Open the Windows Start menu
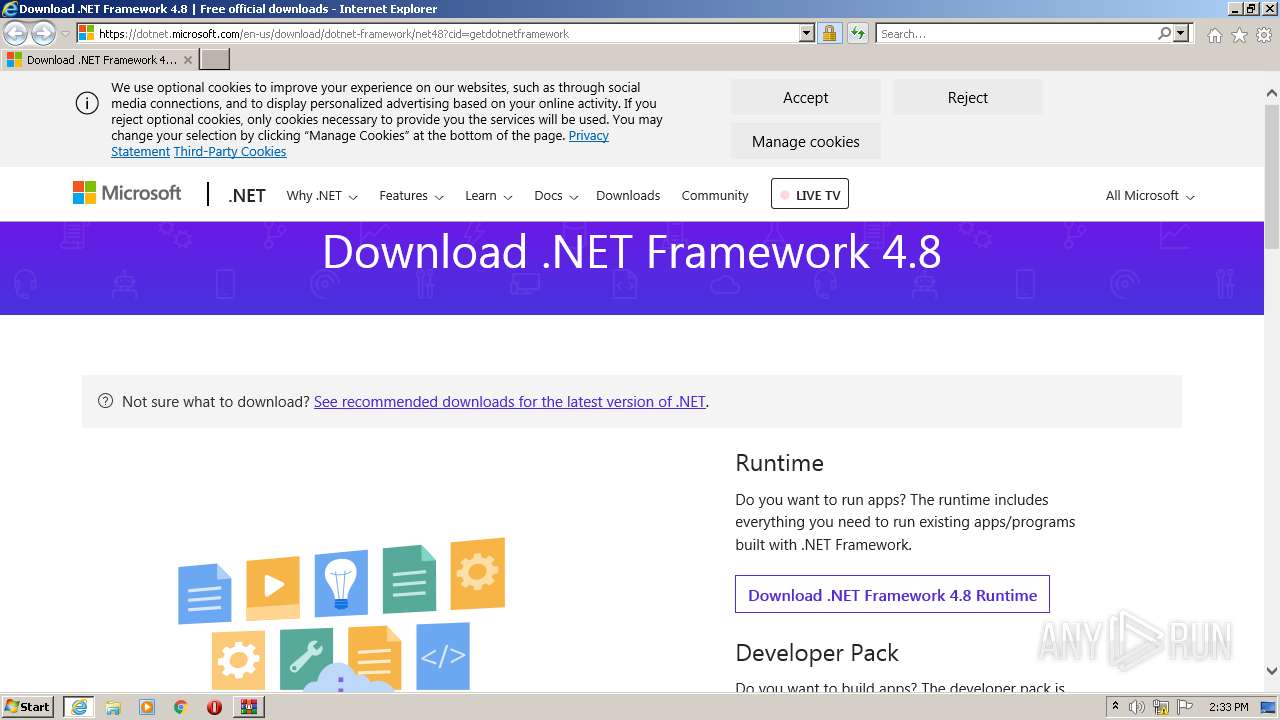 coord(28,707)
